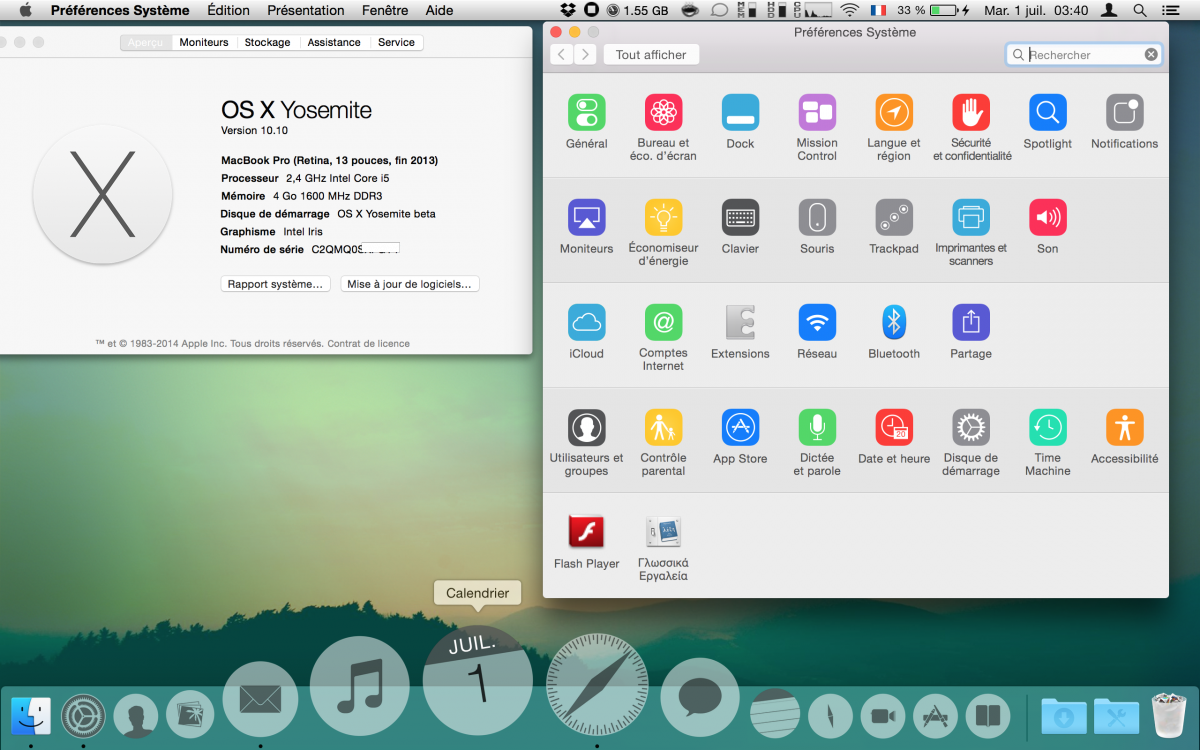
Task: Switch to the Moniteurs tab in About window
Action: pos(204,42)
